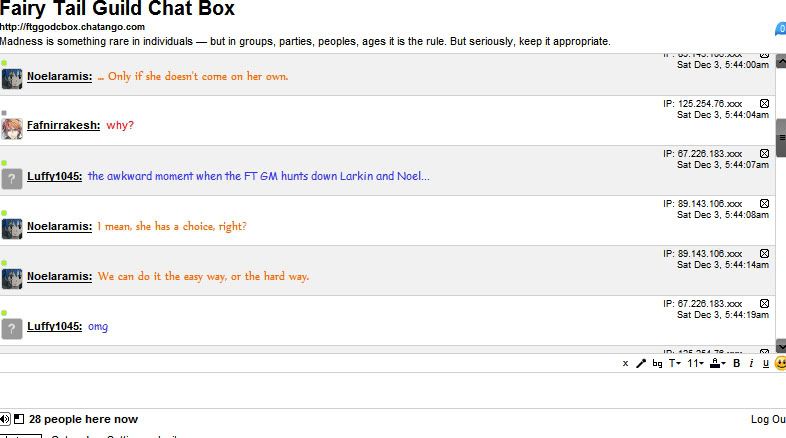This screenshot has height=438, width=786.
Task: Open the font size 11 dropdown
Action: pos(695,364)
